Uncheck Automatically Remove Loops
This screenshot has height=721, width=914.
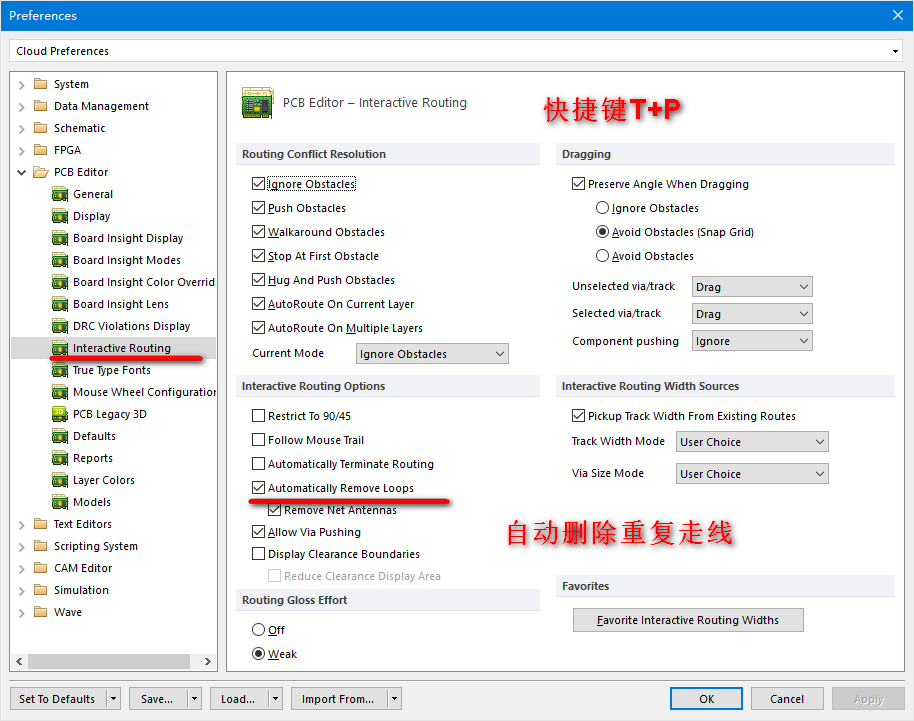(x=259, y=488)
